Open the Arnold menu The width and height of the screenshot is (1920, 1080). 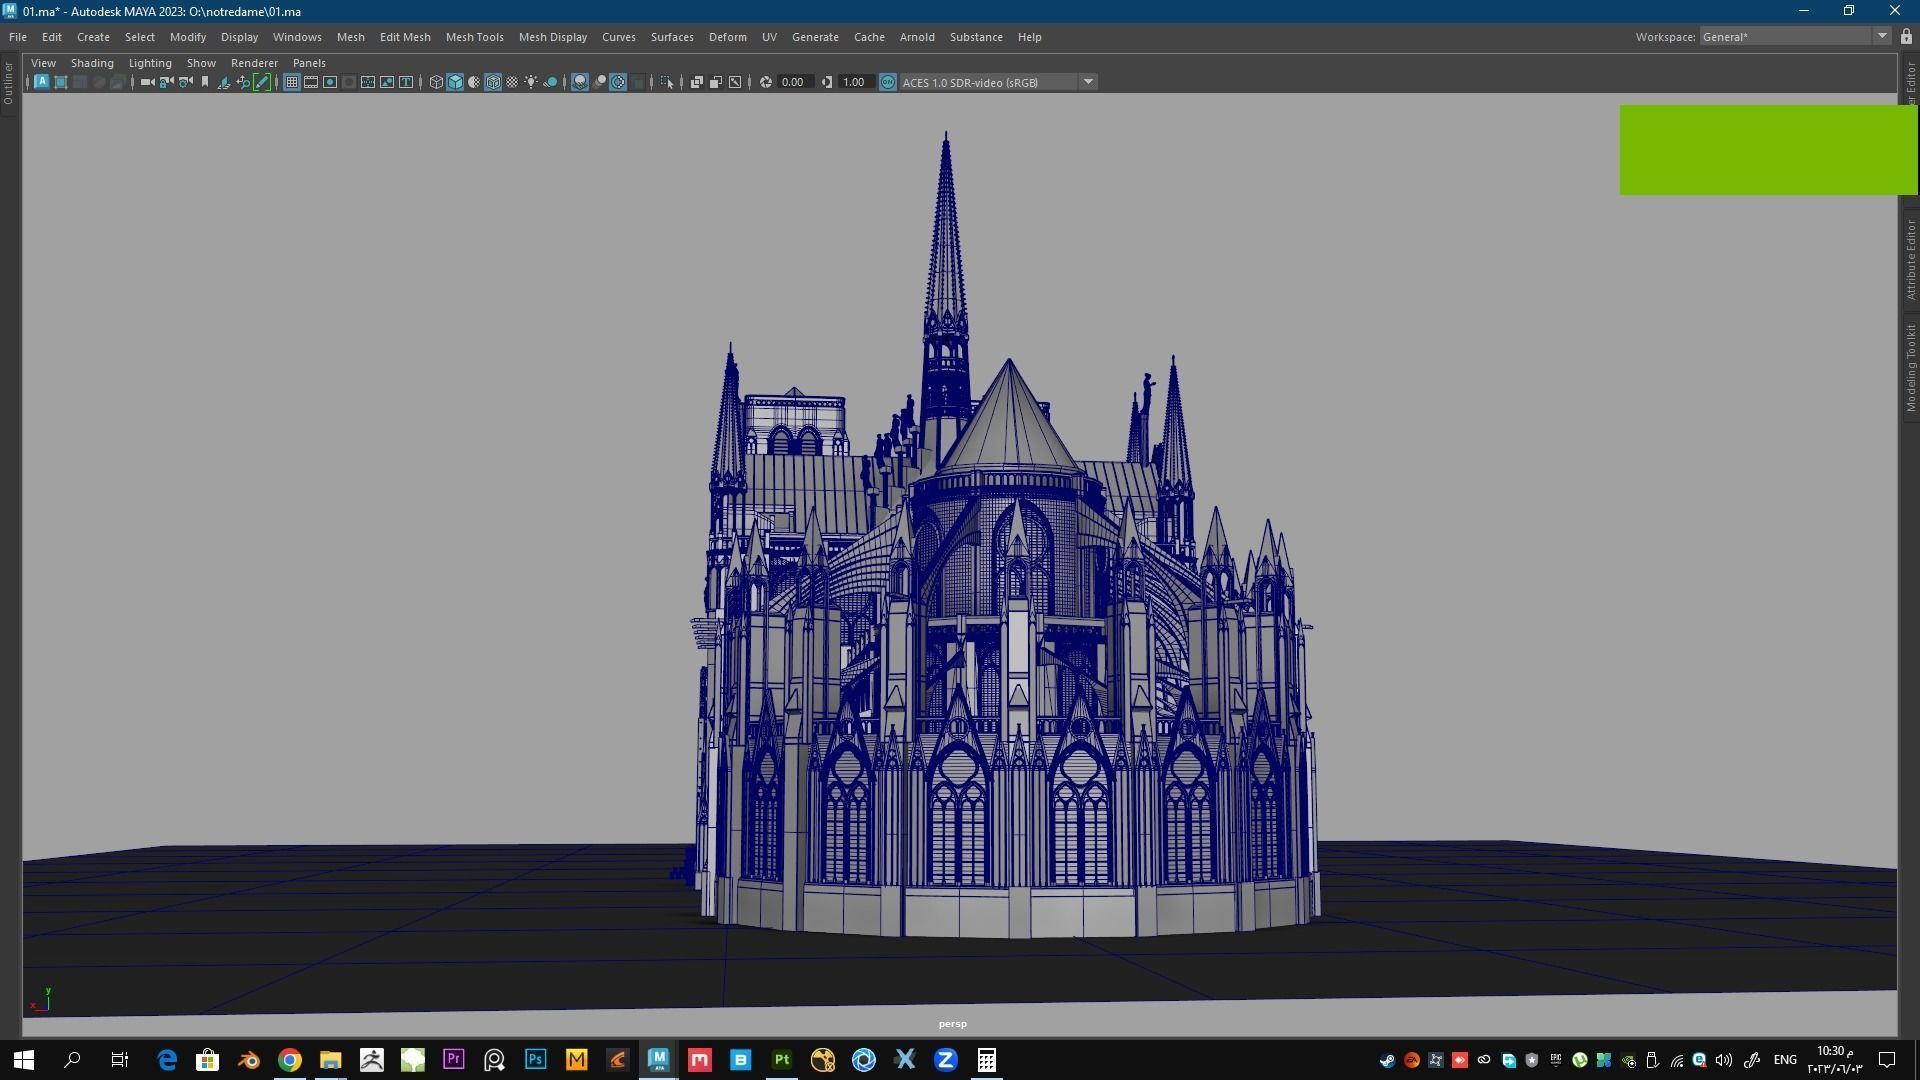[917, 37]
